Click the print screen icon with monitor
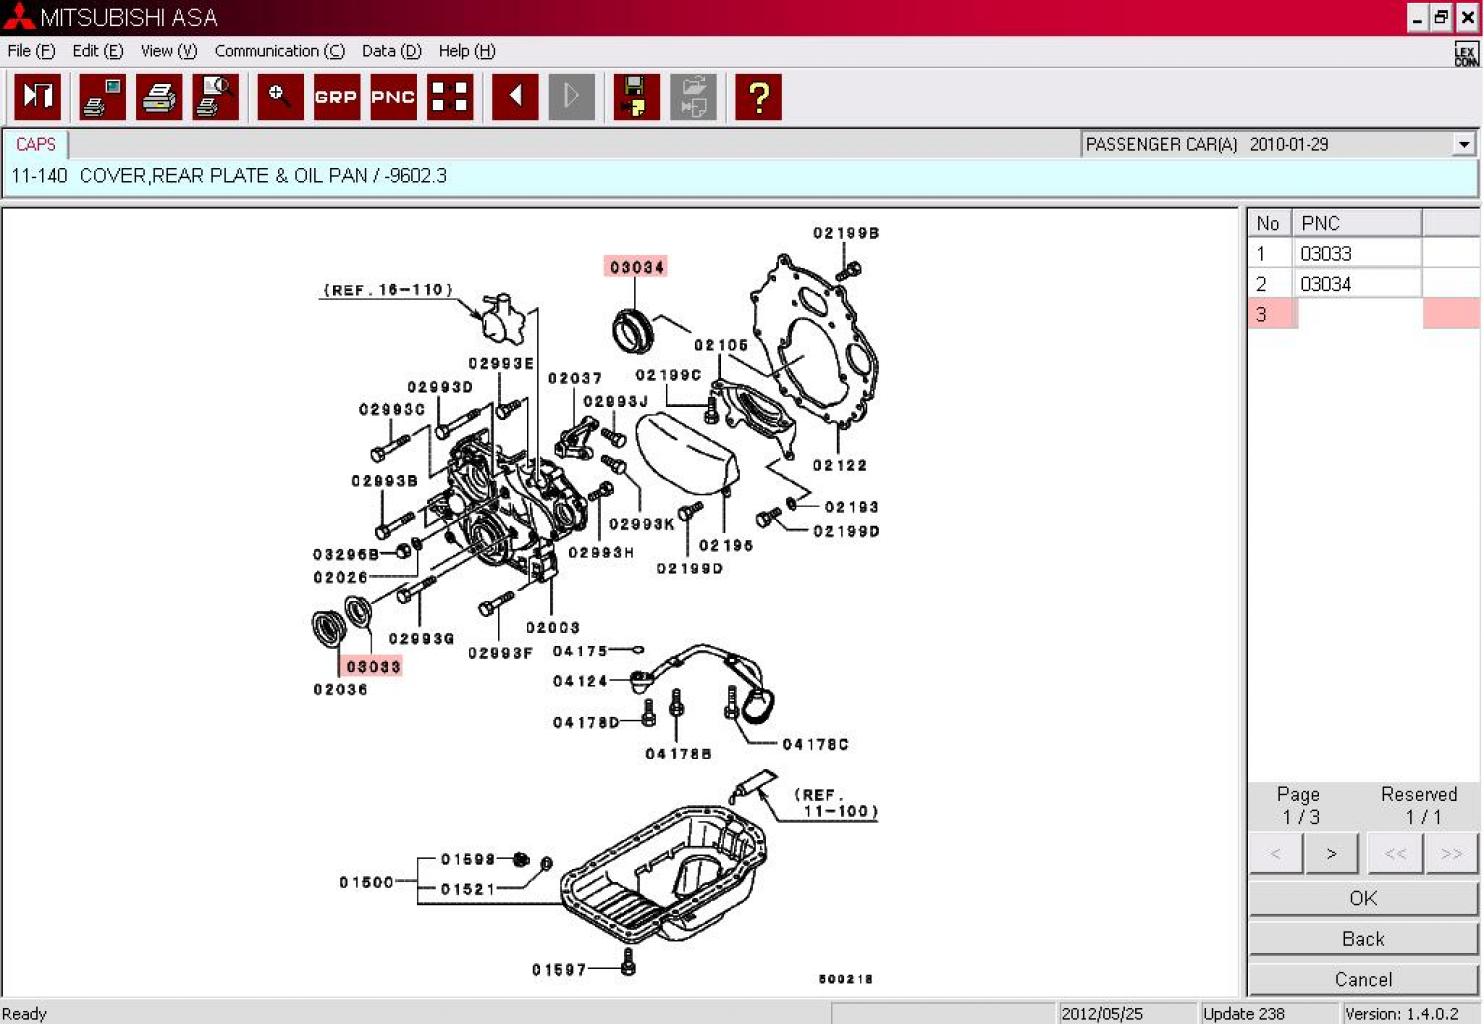This screenshot has height=1024, width=1484. (x=102, y=97)
